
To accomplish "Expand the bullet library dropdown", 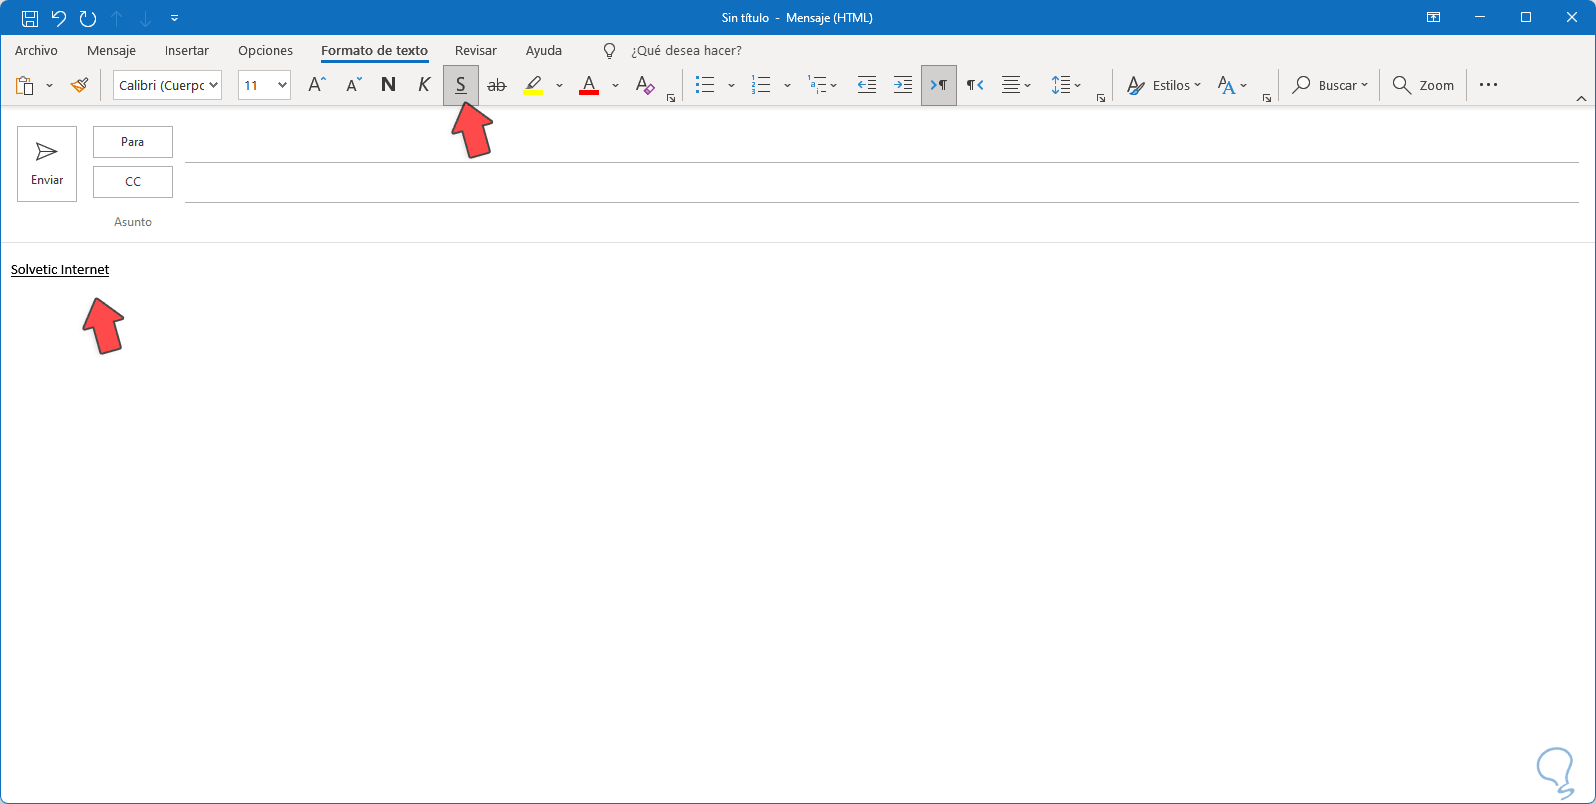I will (731, 85).
